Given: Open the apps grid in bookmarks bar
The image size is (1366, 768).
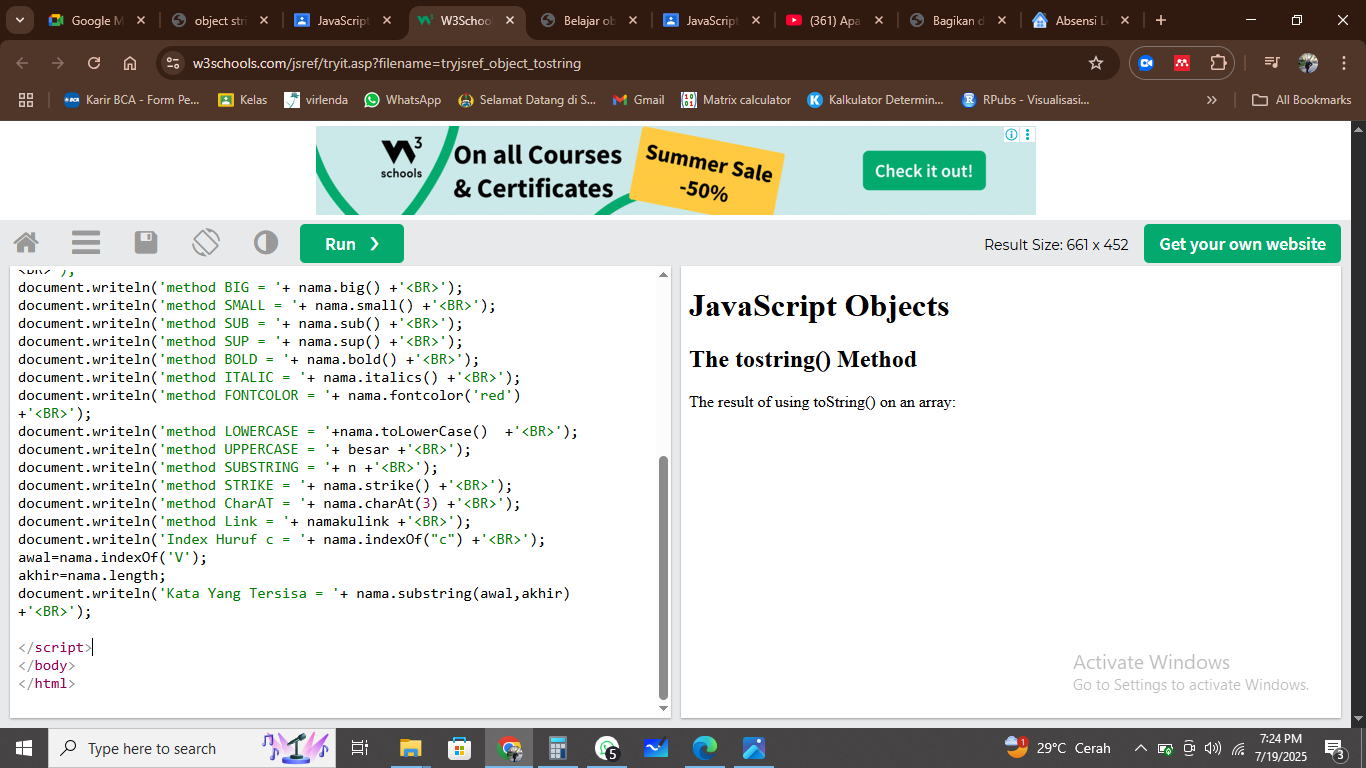Looking at the screenshot, I should (26, 99).
